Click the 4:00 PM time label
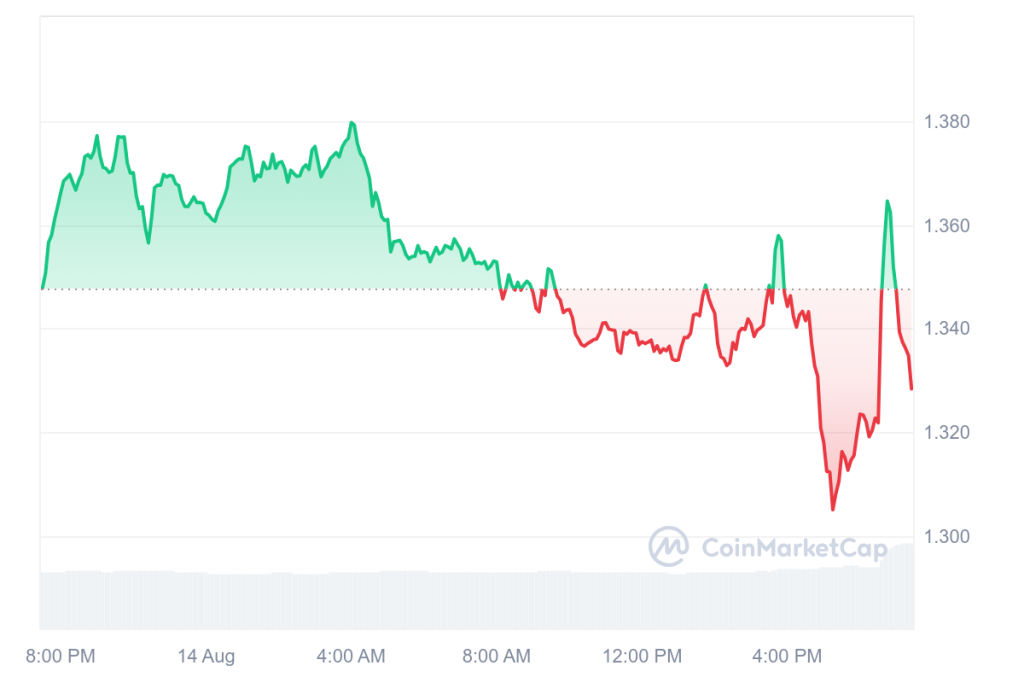 (x=786, y=657)
